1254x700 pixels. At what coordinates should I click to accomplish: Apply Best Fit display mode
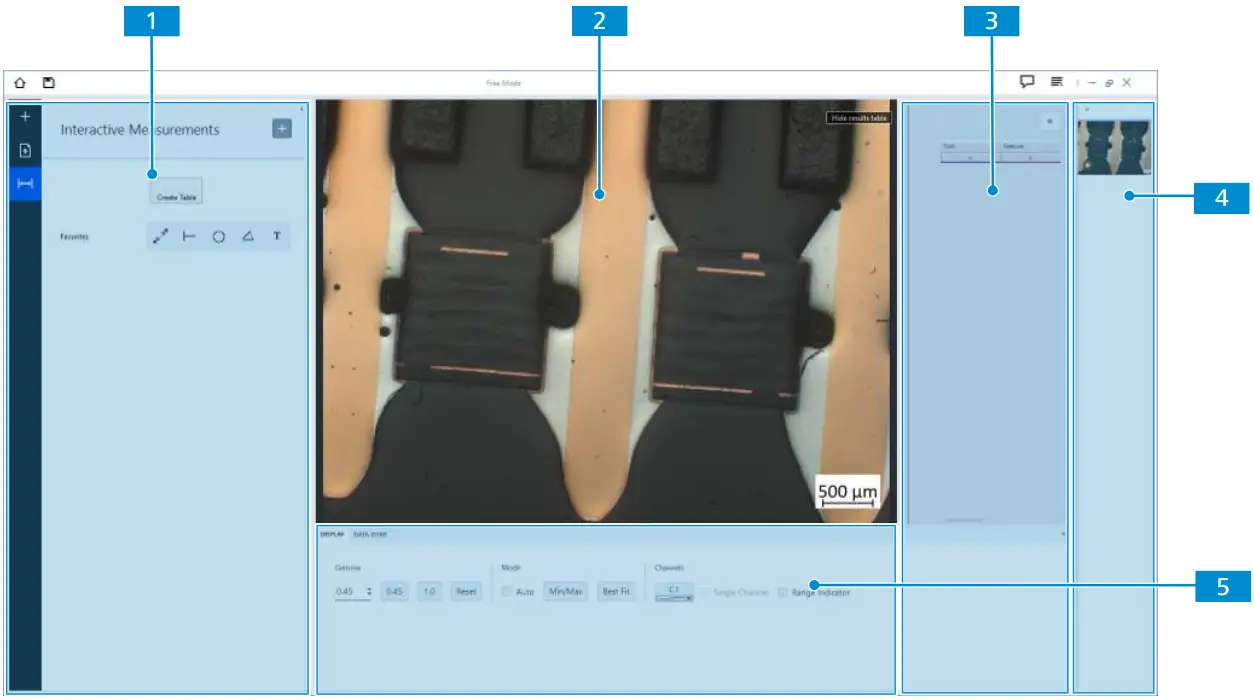pos(616,592)
